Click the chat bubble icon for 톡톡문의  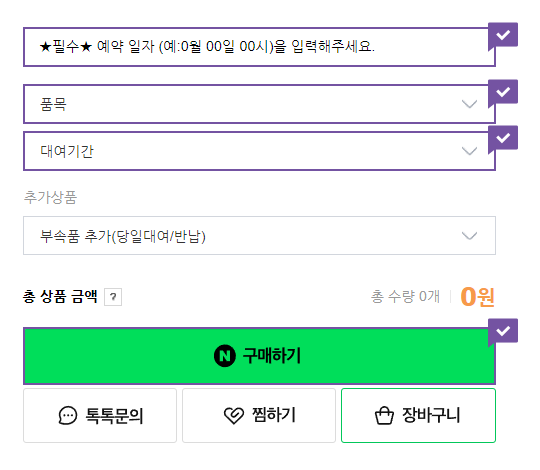pos(68,415)
